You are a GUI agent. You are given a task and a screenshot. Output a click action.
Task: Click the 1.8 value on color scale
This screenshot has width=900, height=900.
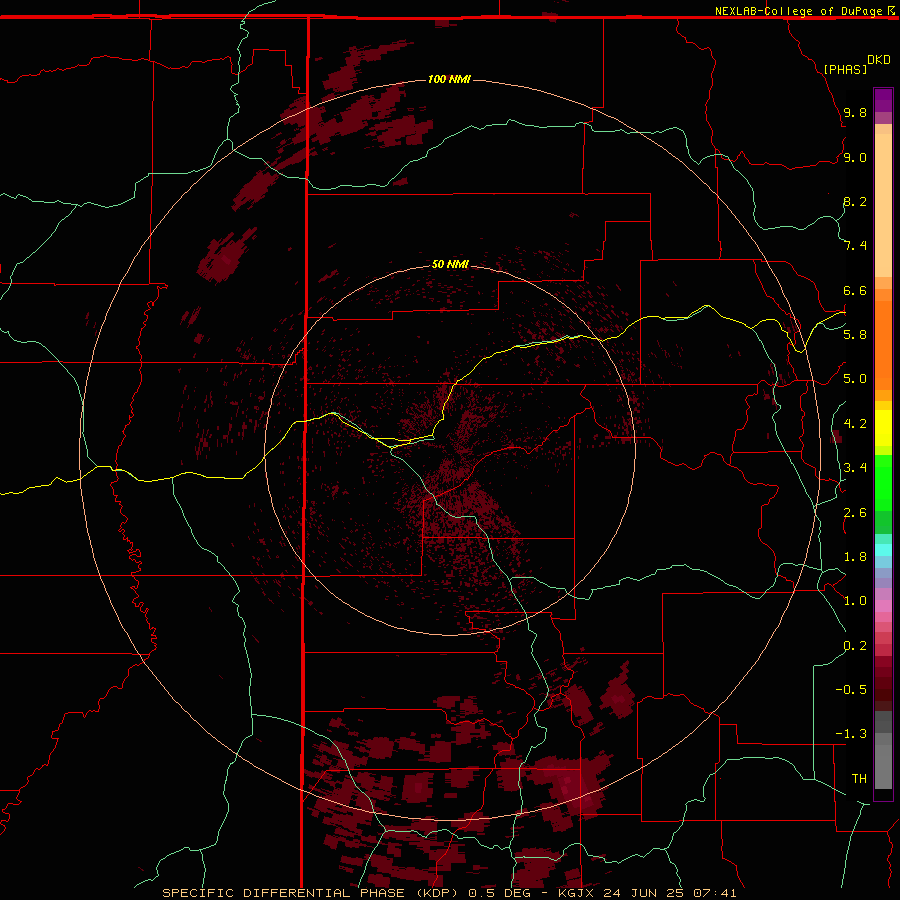(x=855, y=557)
